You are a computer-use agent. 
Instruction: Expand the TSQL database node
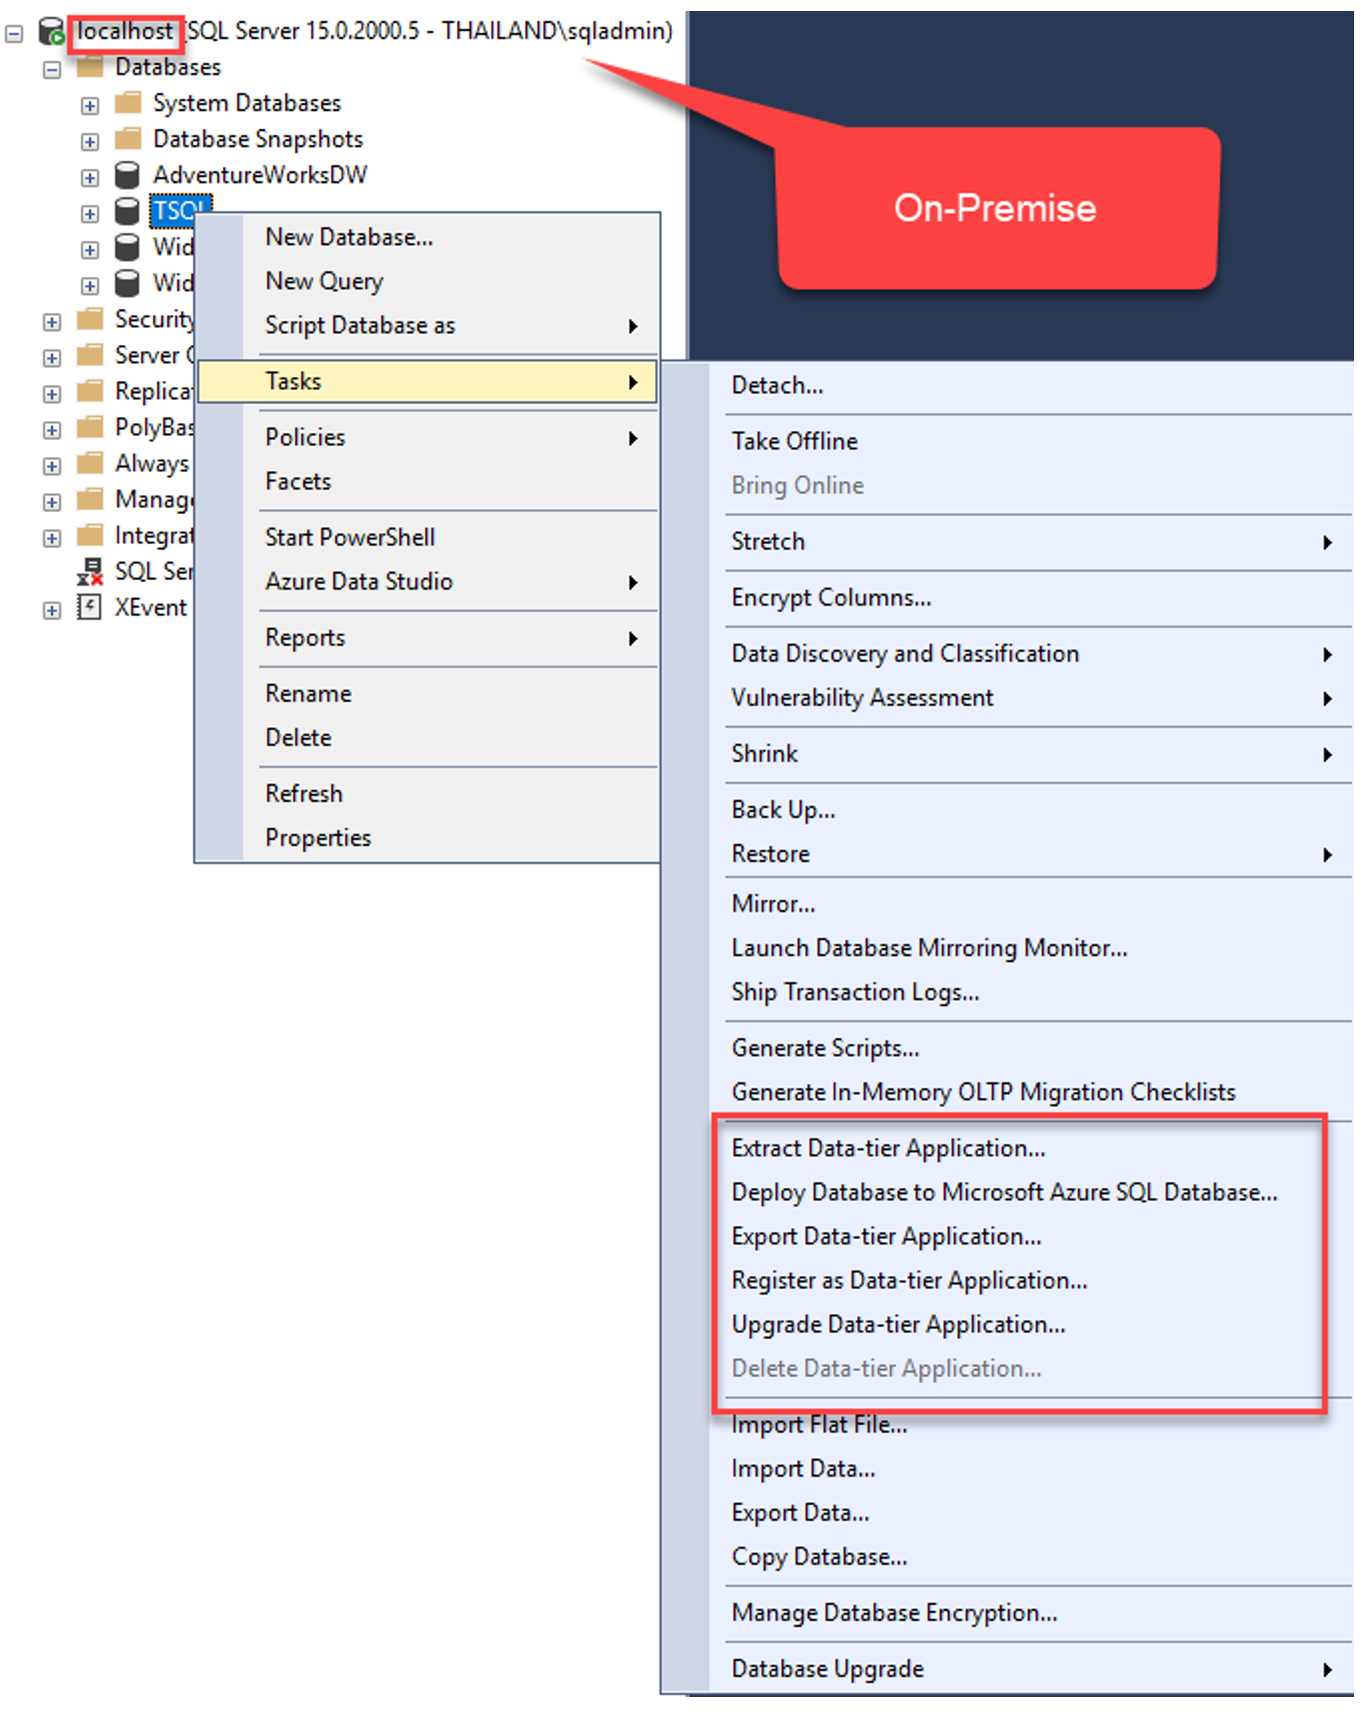(90, 214)
